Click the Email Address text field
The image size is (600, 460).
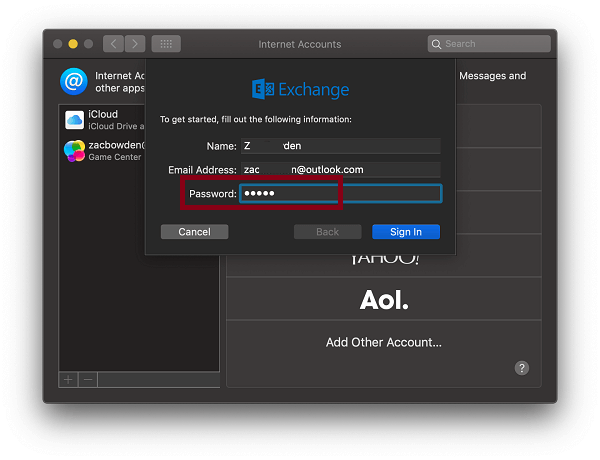341,170
